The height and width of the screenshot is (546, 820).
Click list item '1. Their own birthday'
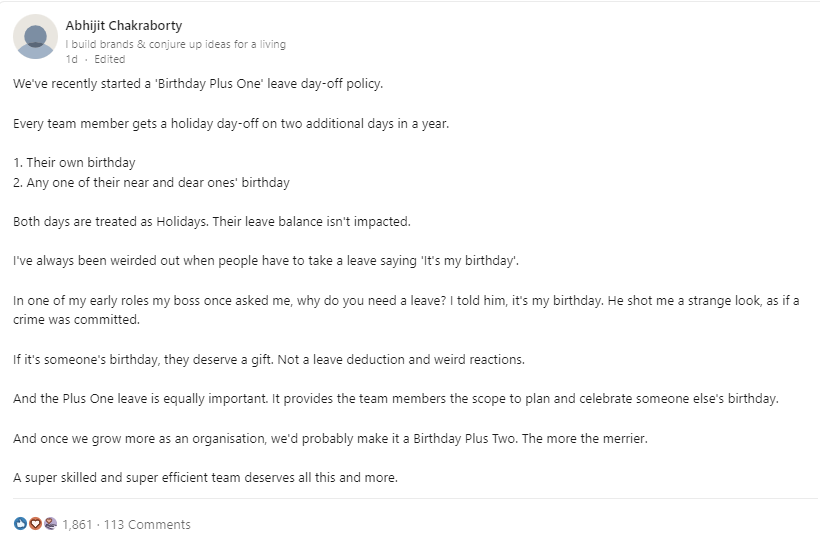tap(74, 163)
